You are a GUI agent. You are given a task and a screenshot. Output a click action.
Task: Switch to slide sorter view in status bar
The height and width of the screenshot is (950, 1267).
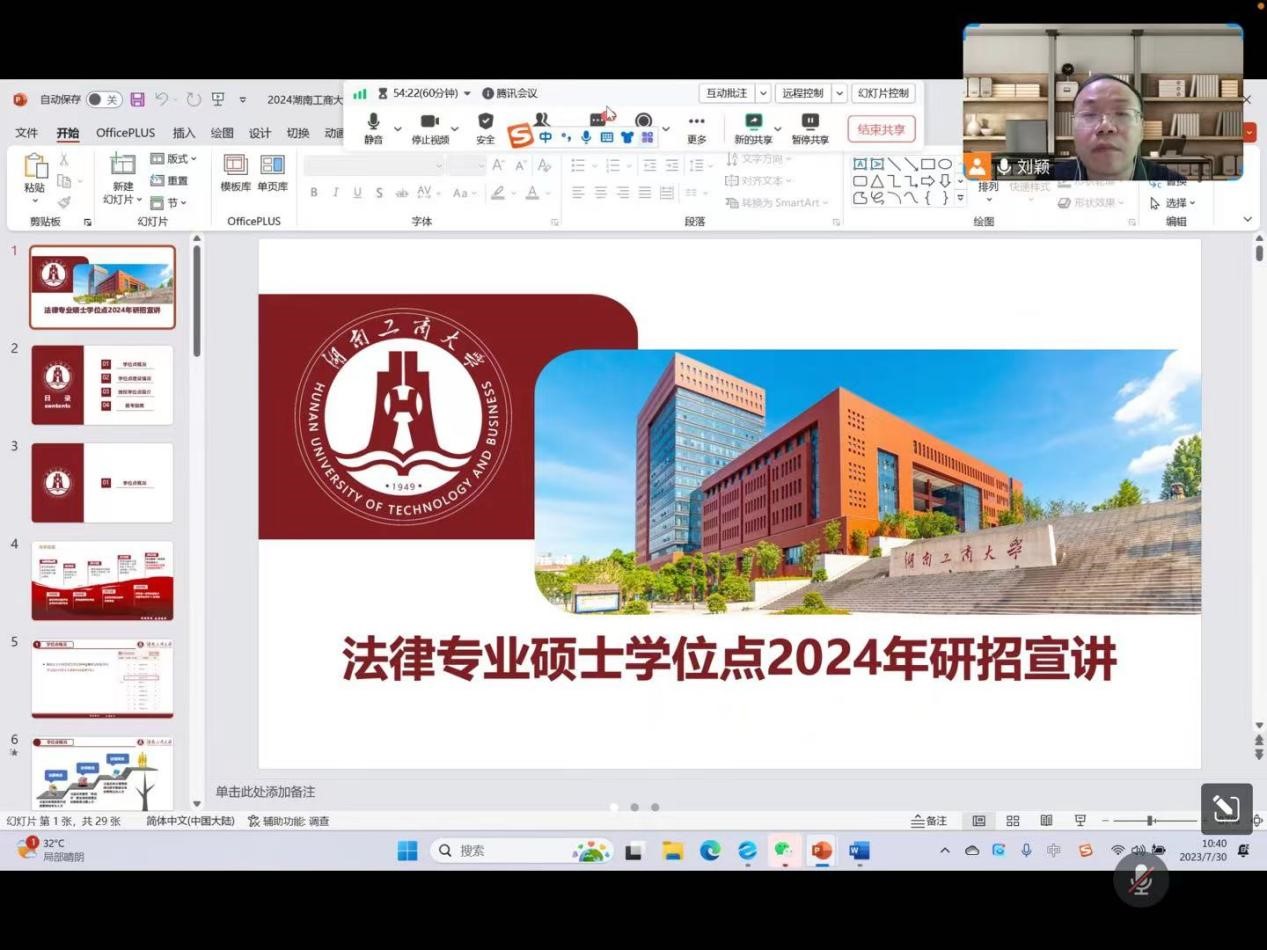(1013, 821)
